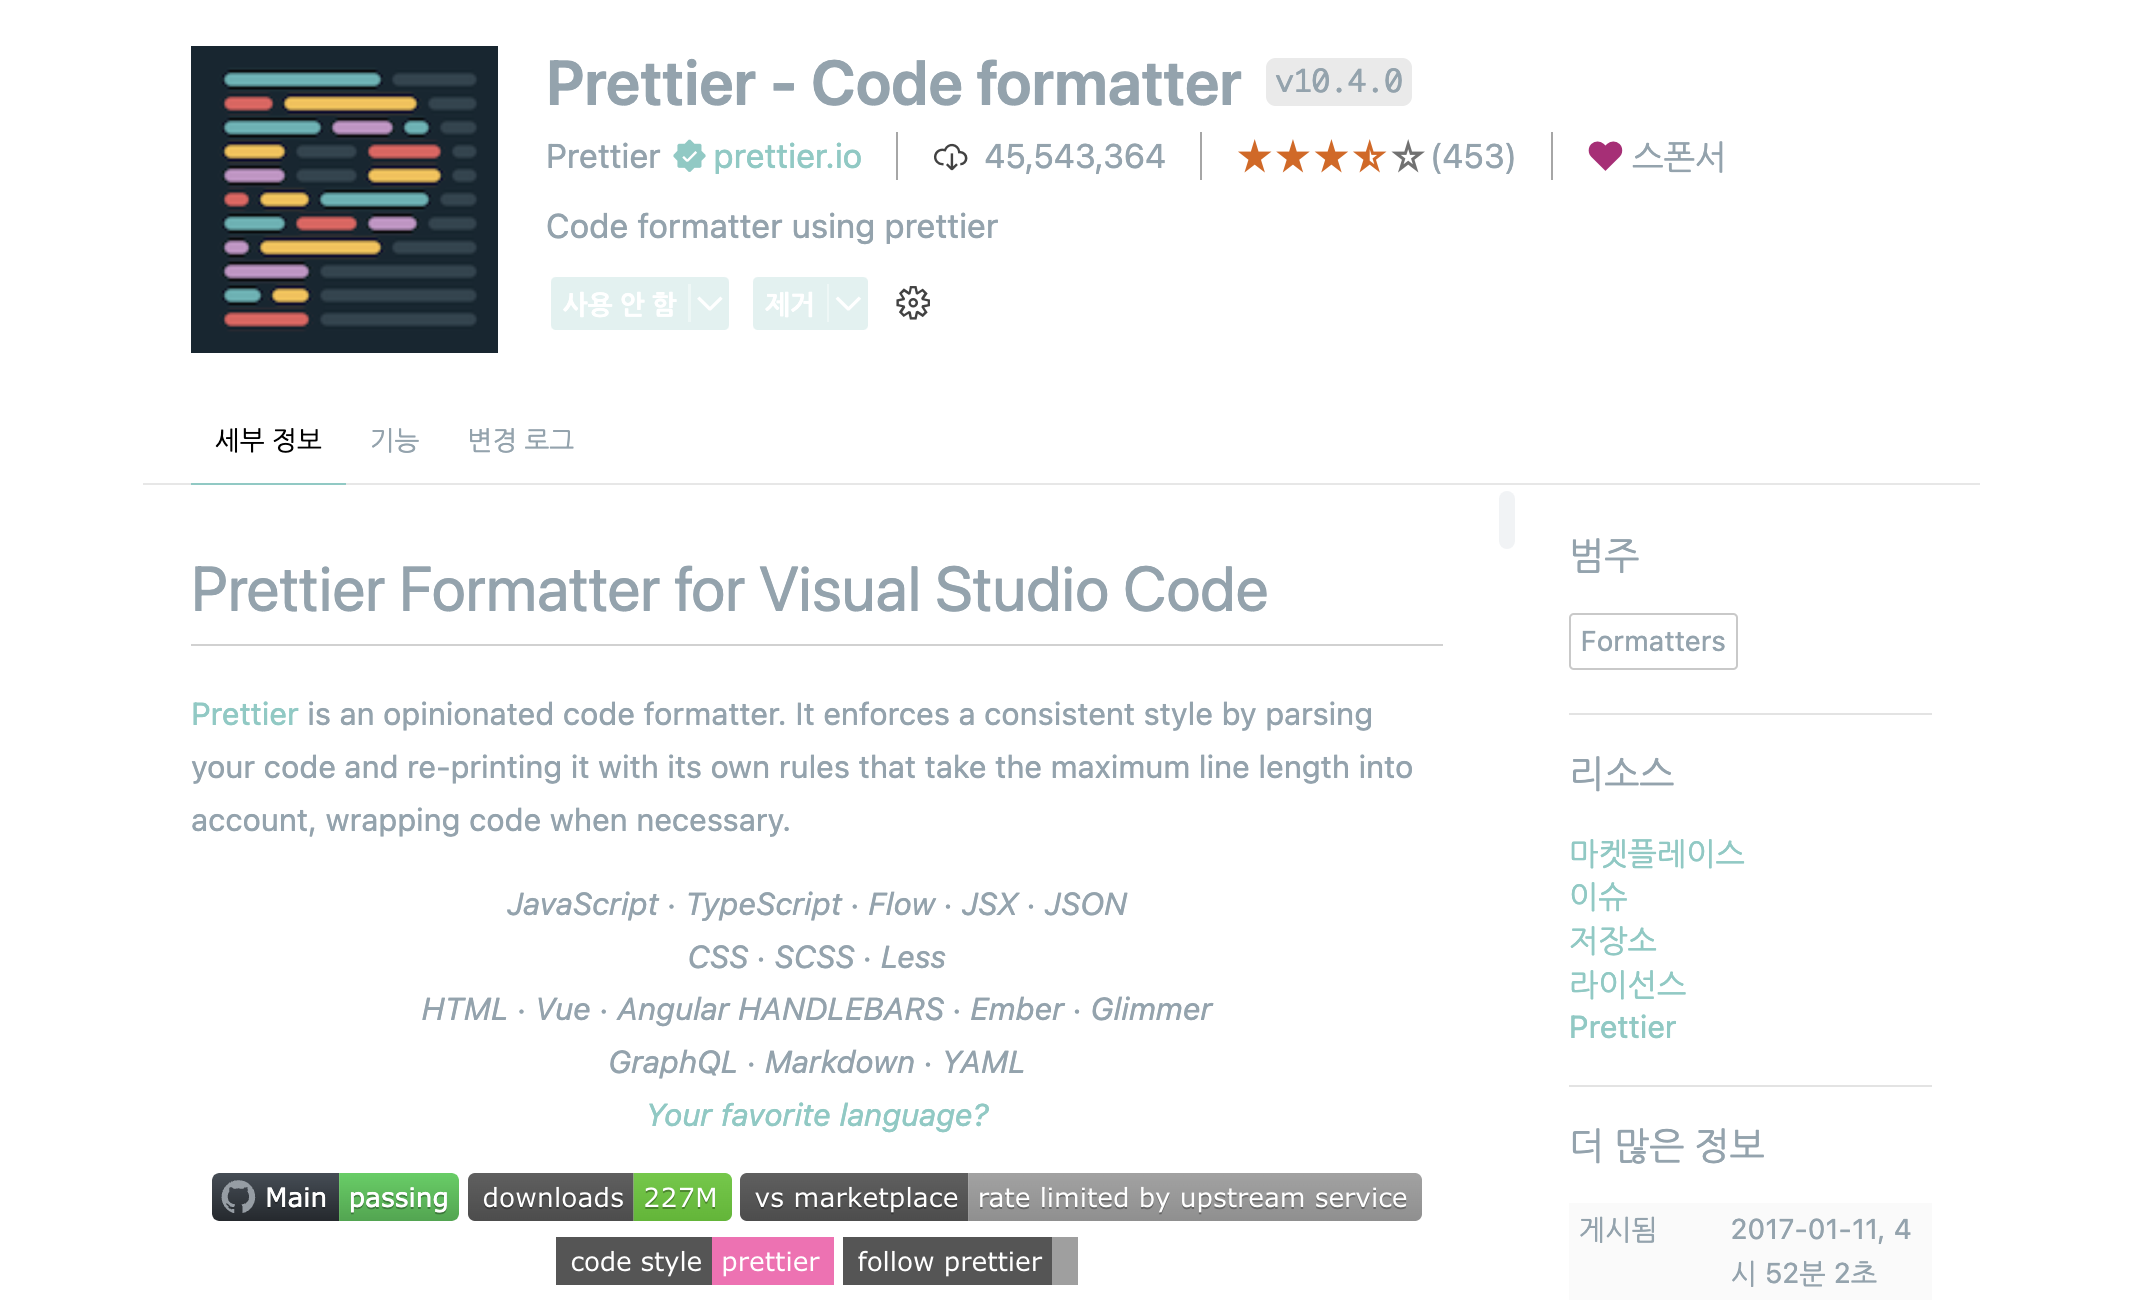
Task: Click the sponsor heart icon
Action: [x=1604, y=156]
